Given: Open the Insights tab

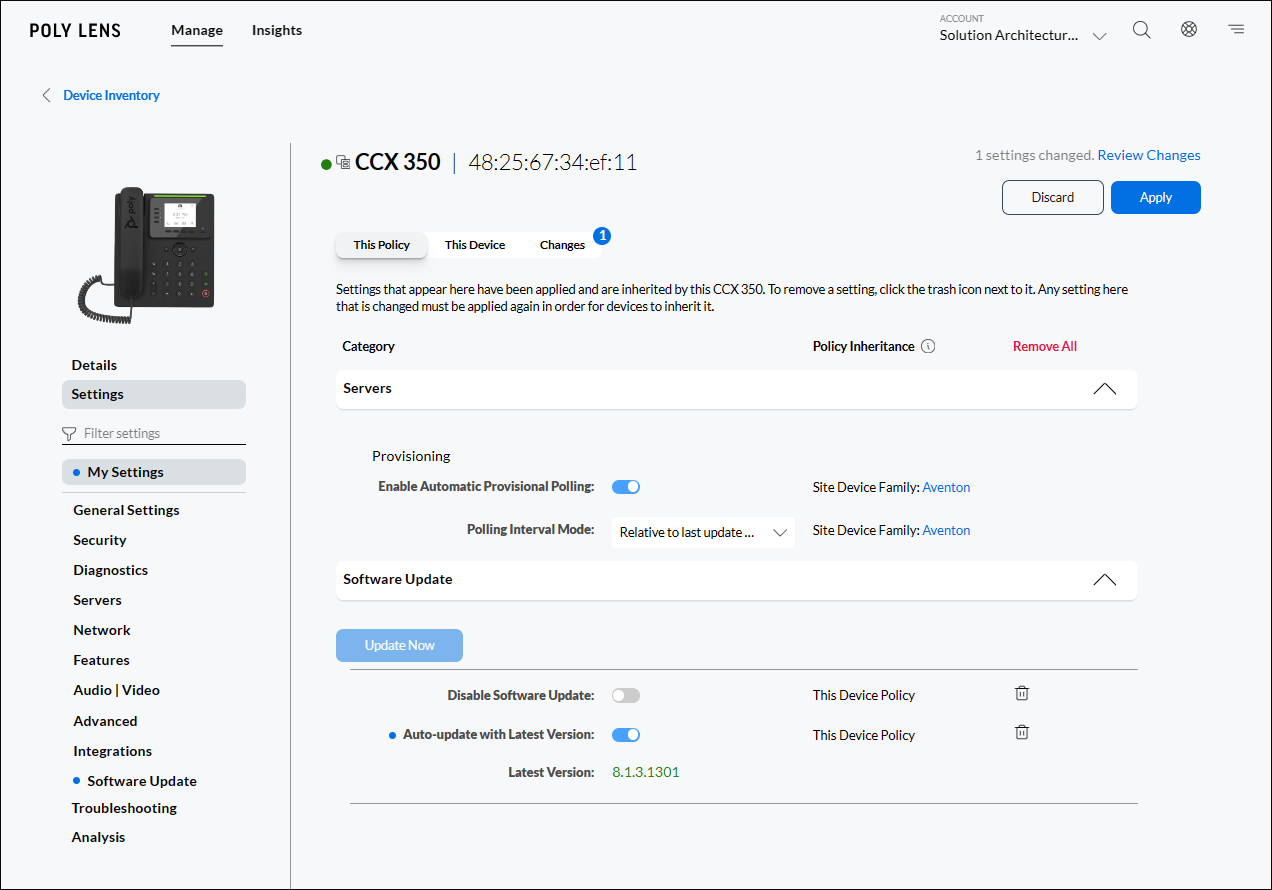Looking at the screenshot, I should [277, 31].
